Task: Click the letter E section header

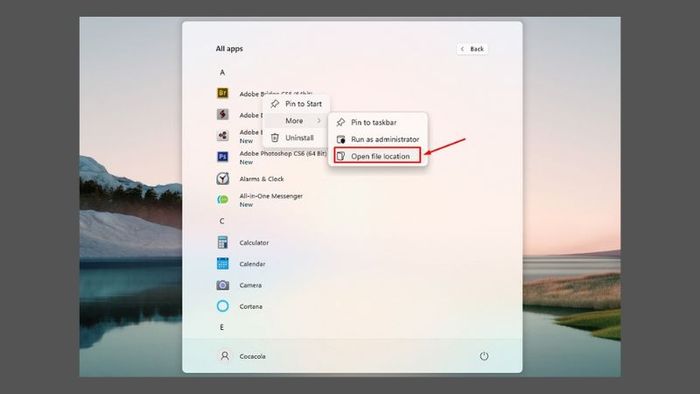Action: [x=221, y=327]
